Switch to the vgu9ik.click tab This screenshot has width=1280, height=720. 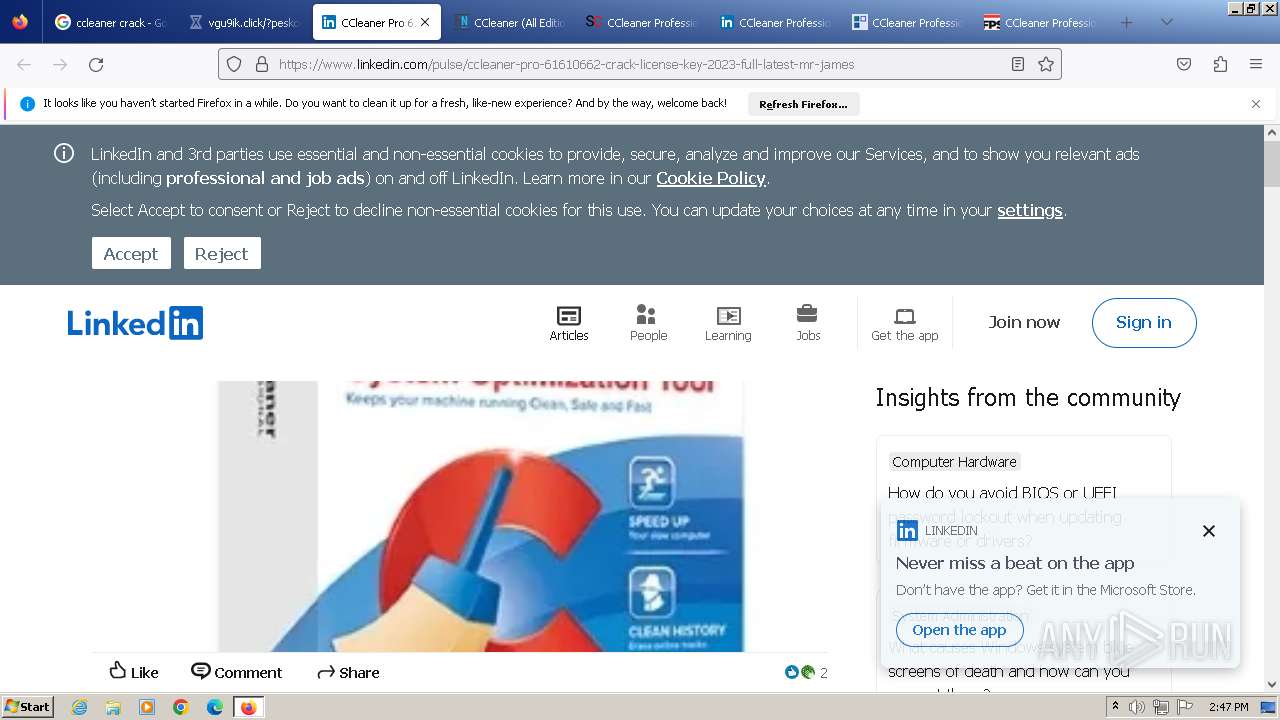click(x=245, y=22)
